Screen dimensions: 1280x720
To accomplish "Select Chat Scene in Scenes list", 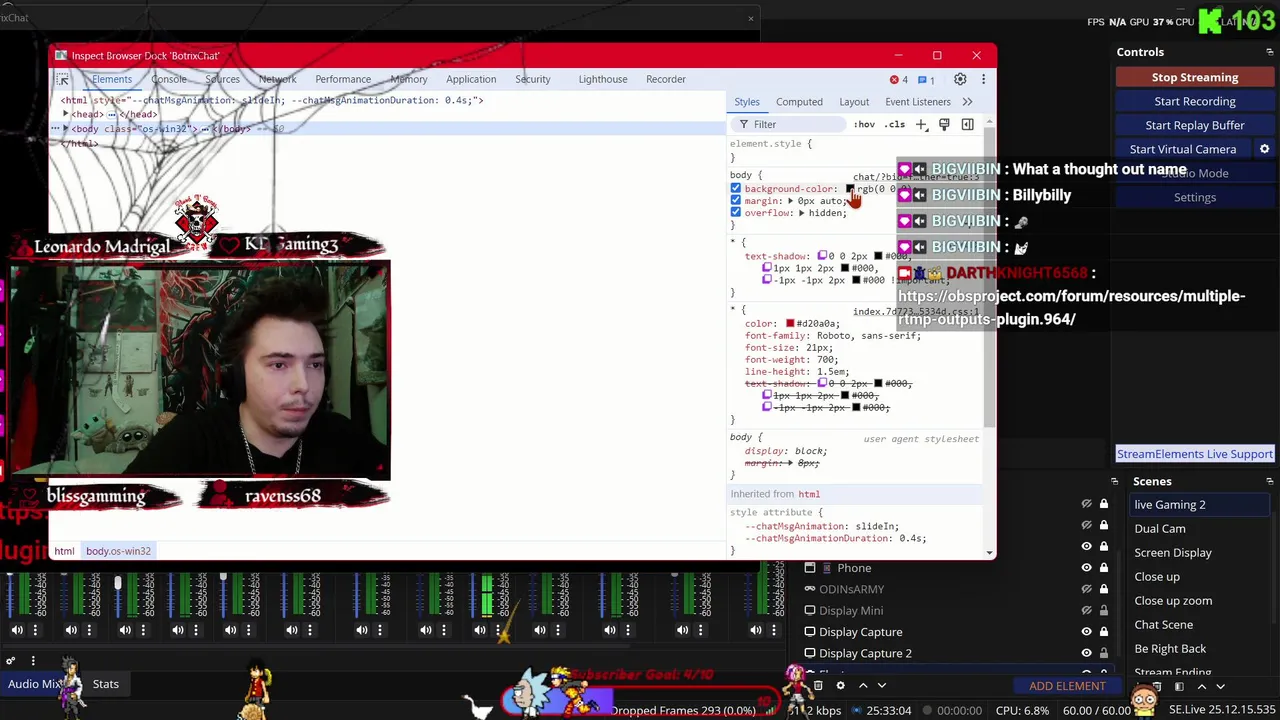I will pos(1163,625).
